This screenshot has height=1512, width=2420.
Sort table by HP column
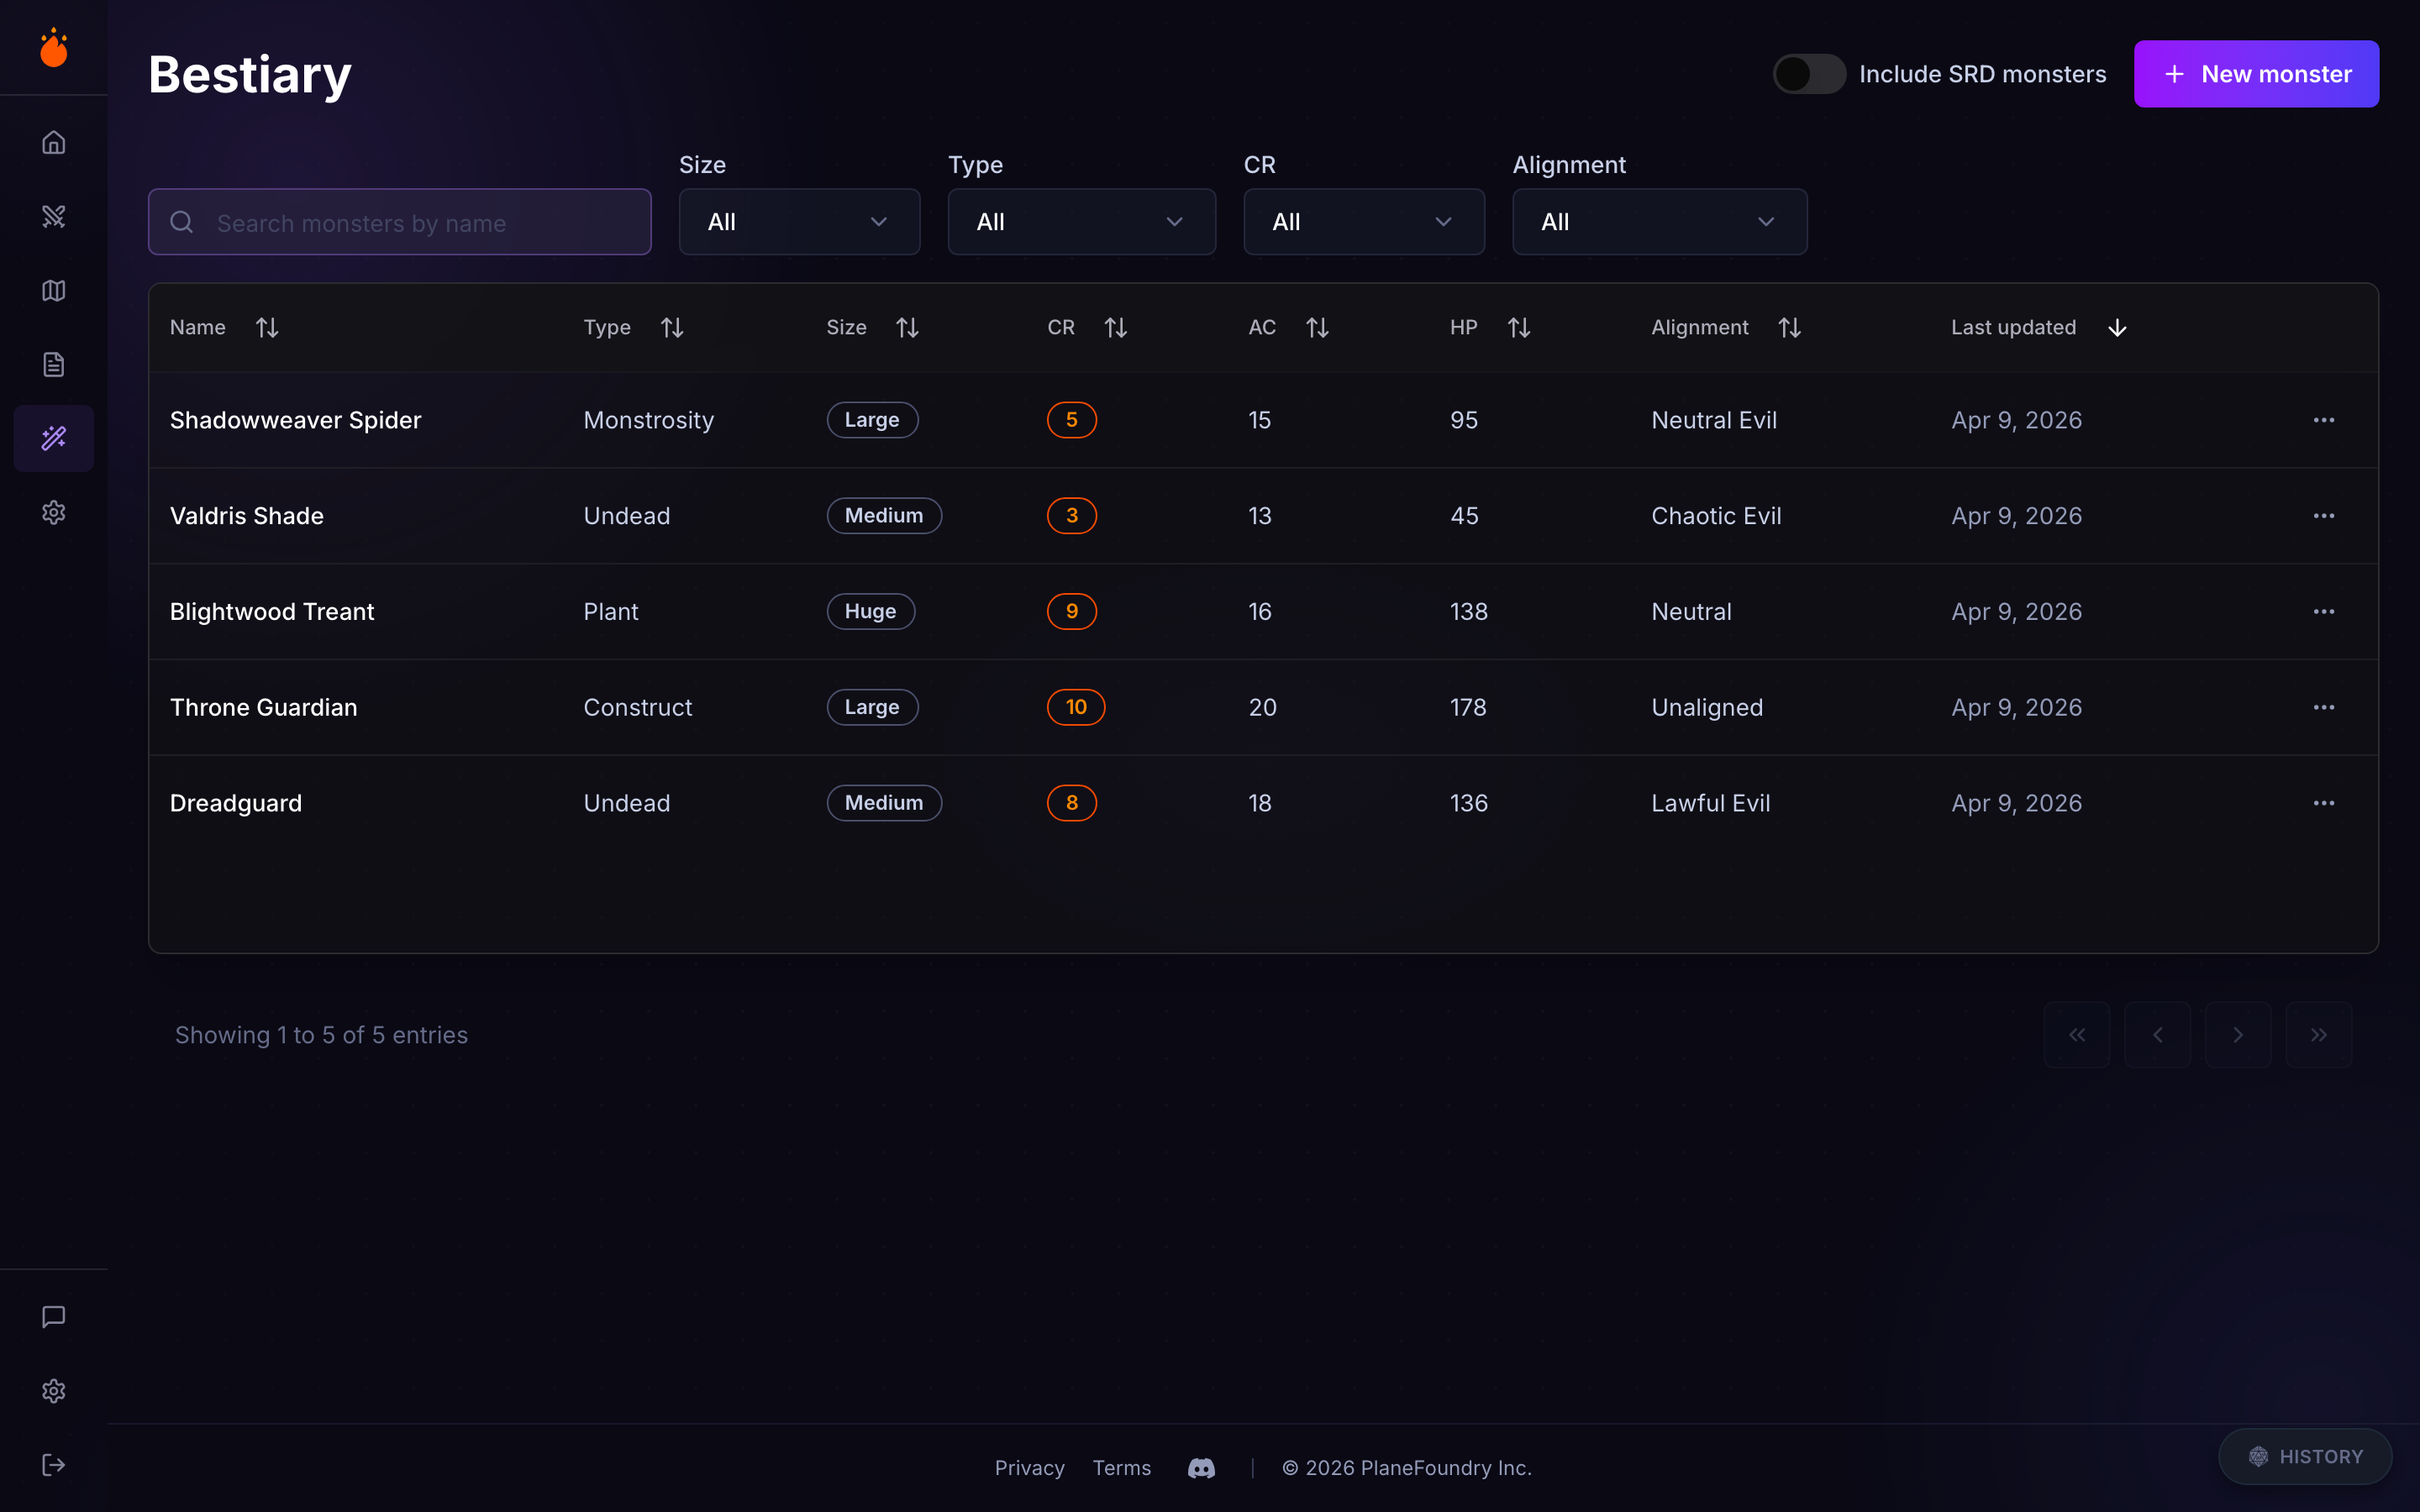[1518, 328]
